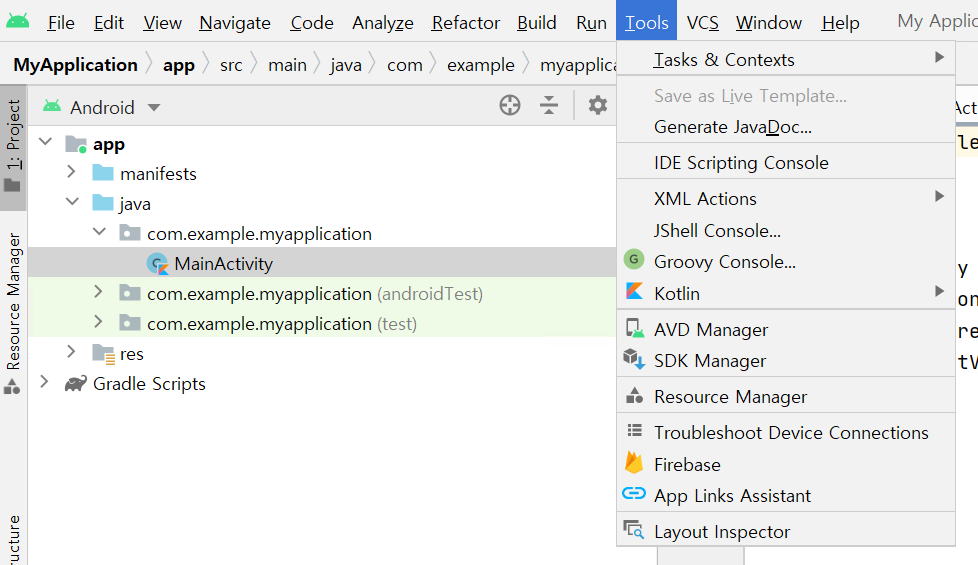Open the File menu
978x565 pixels.
pos(61,23)
